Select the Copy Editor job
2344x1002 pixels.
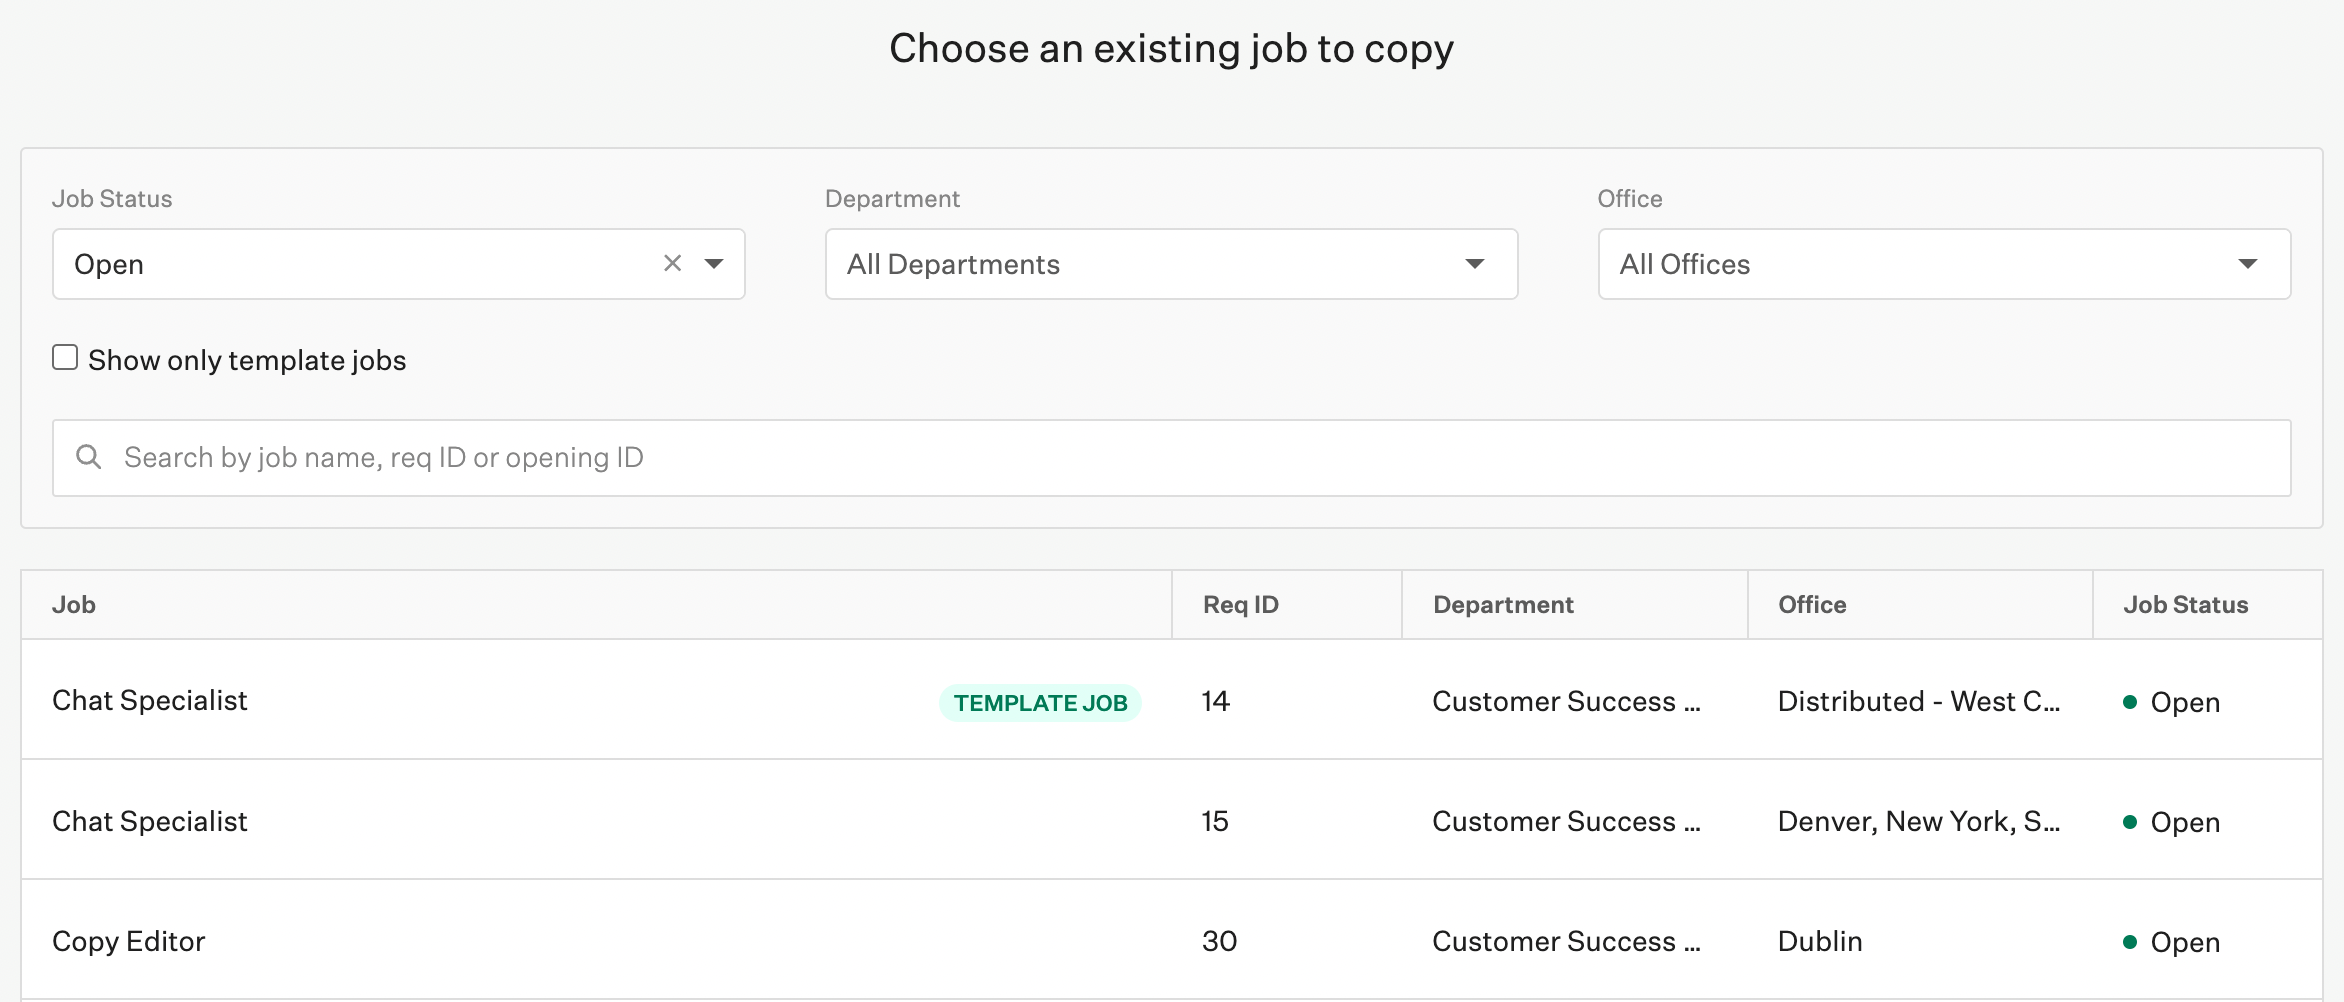(x=128, y=941)
